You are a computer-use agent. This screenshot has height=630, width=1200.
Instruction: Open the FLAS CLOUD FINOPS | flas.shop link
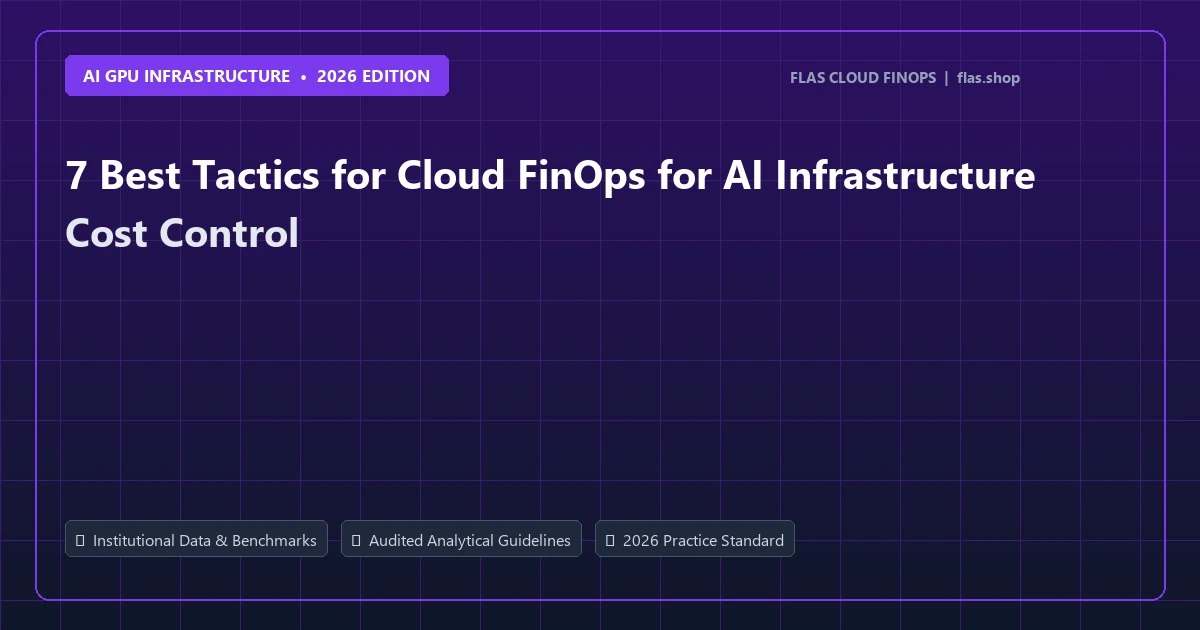click(x=905, y=78)
